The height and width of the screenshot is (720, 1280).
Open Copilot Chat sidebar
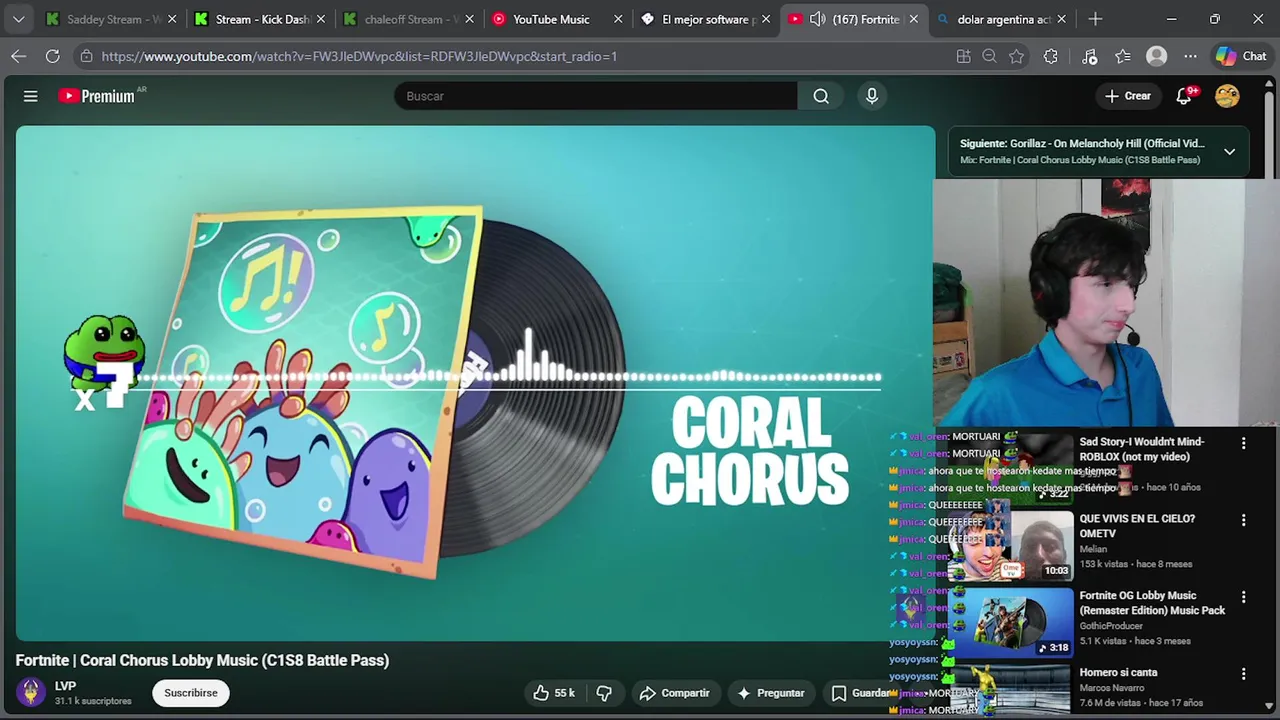click(1242, 56)
